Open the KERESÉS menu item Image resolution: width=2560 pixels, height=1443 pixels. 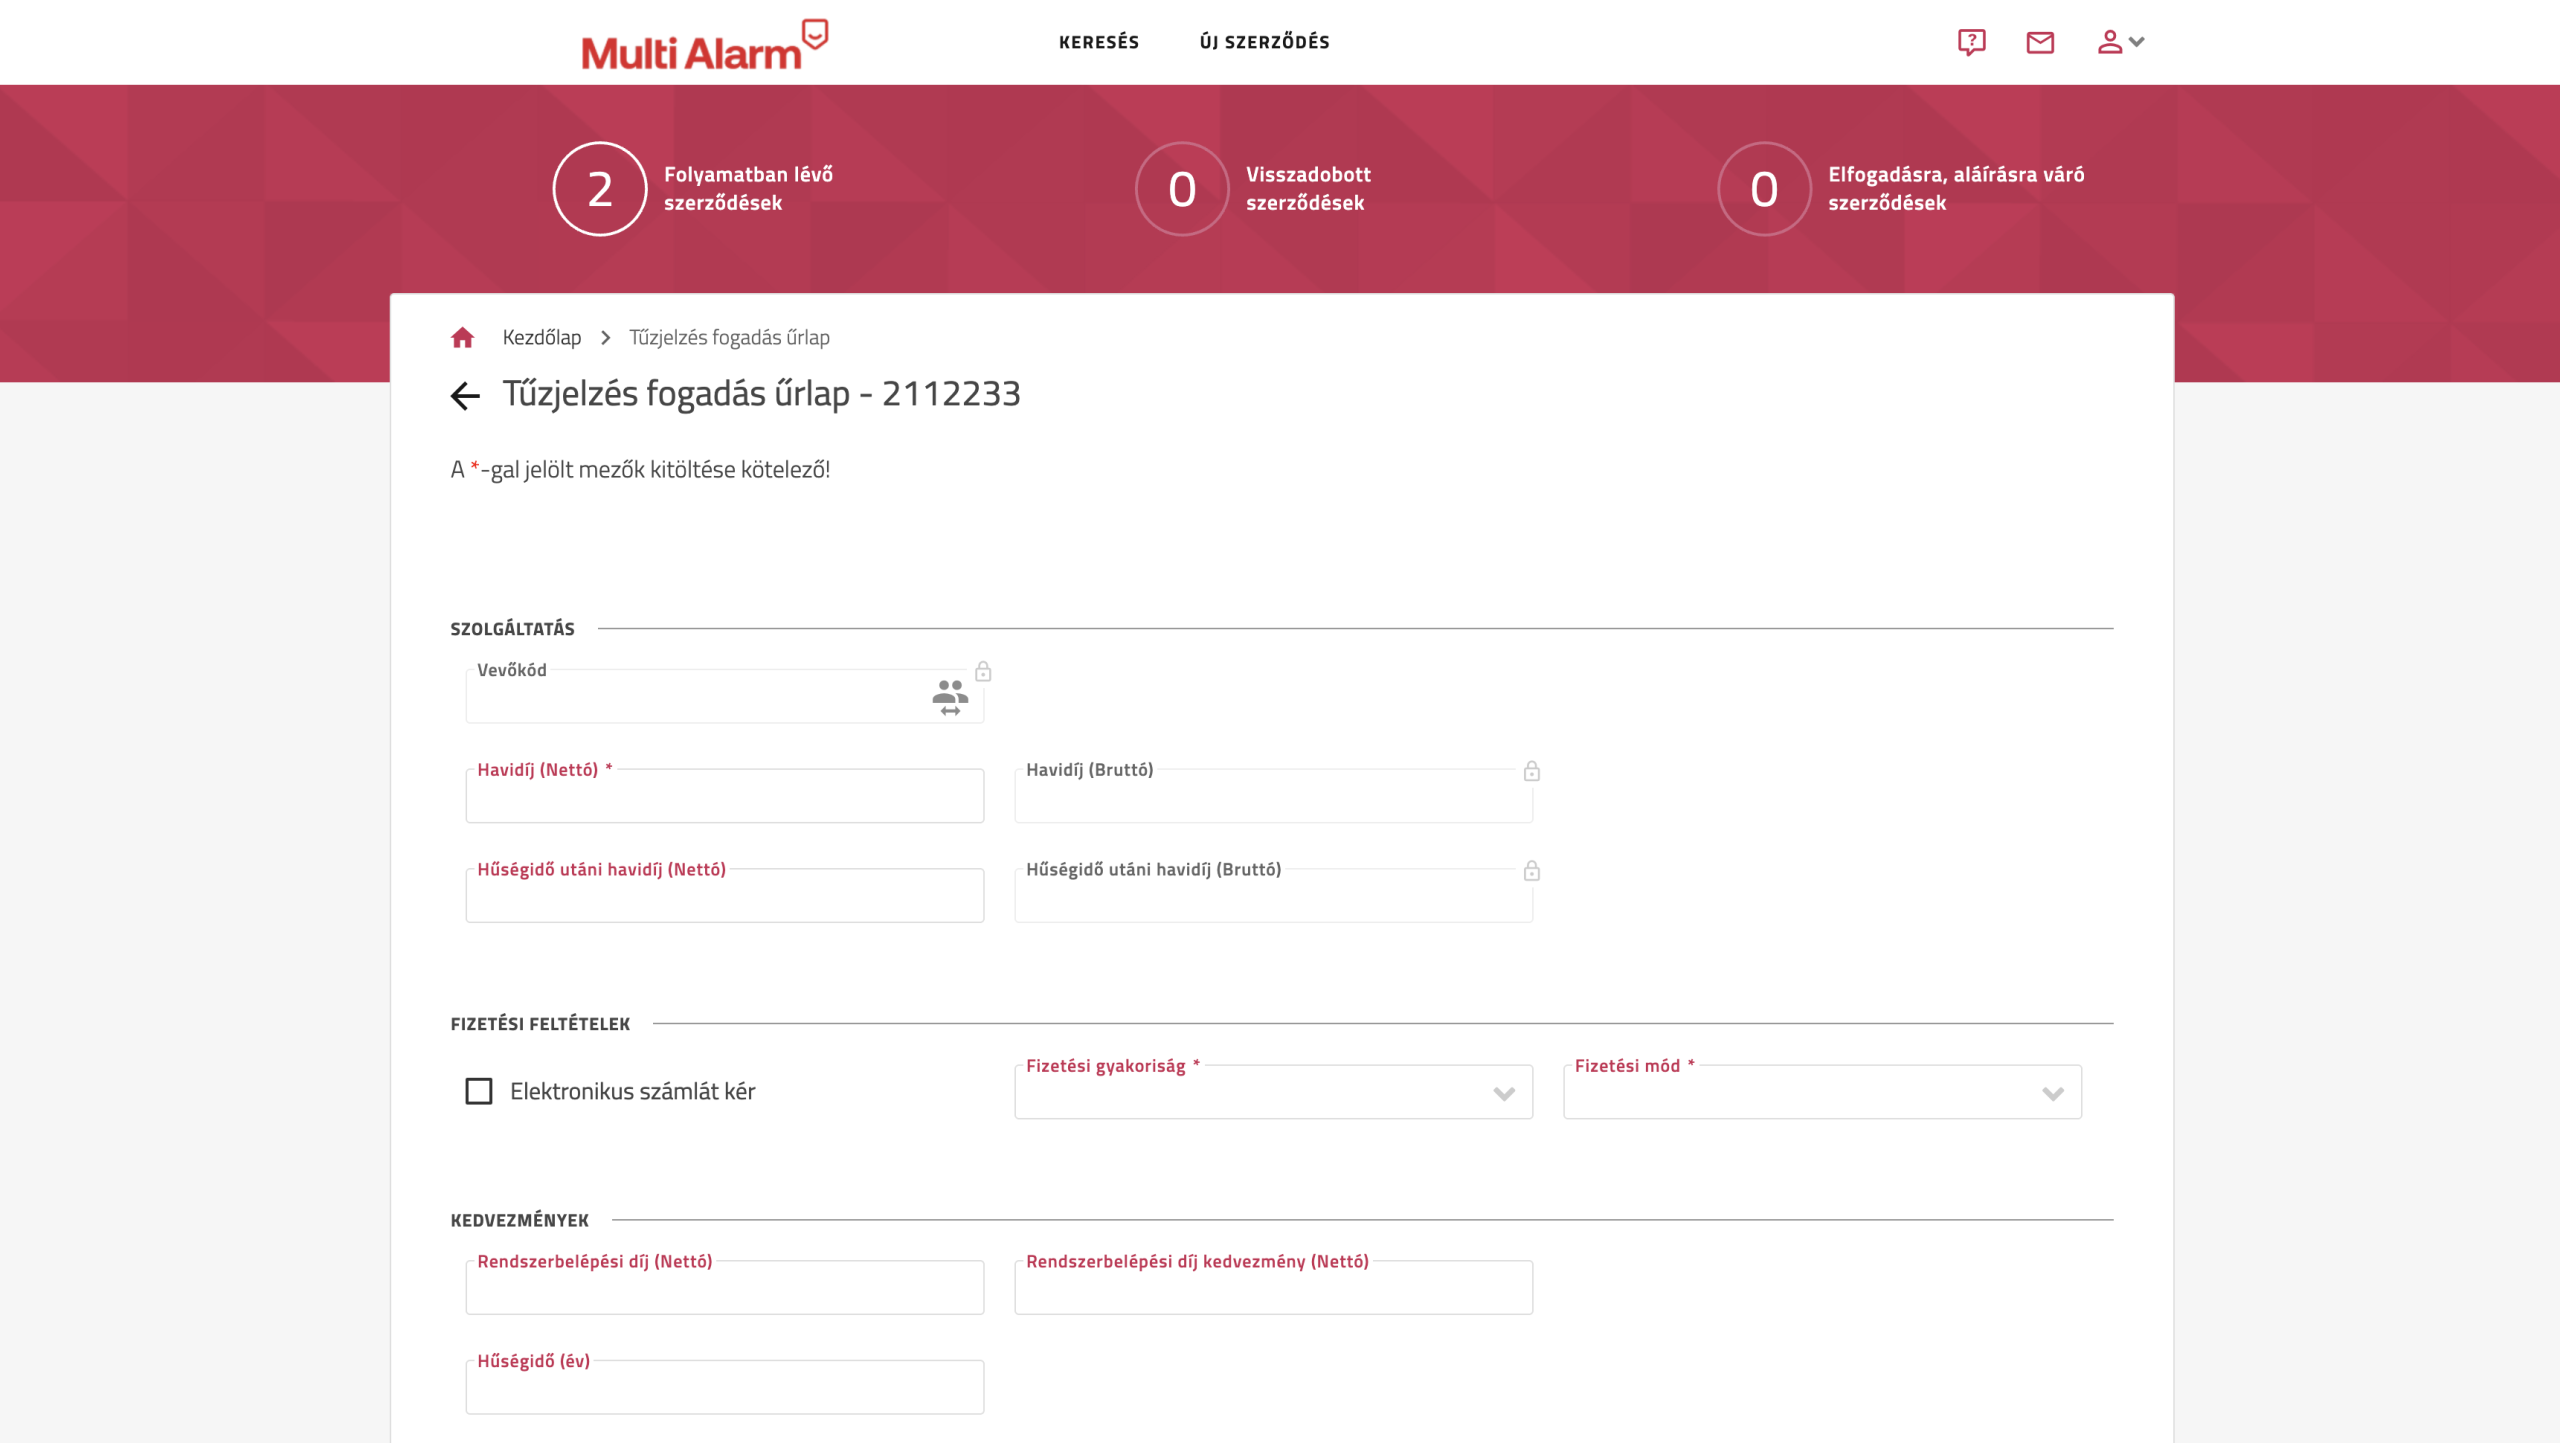point(1098,42)
